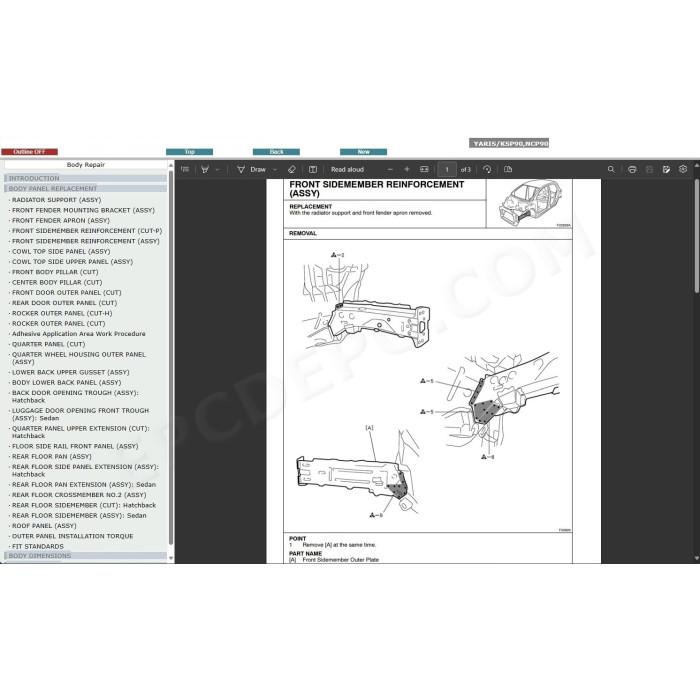Click the add text box icon
This screenshot has width=700, height=700.
coord(313,169)
